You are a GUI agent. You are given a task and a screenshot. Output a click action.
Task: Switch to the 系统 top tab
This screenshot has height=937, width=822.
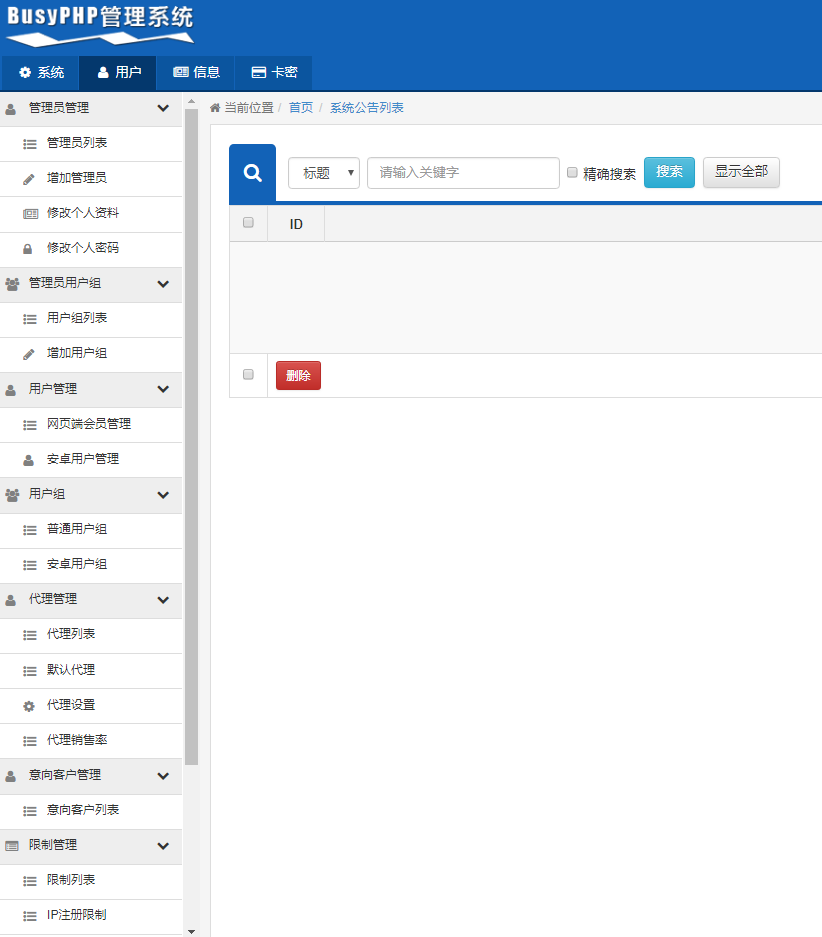pos(41,73)
